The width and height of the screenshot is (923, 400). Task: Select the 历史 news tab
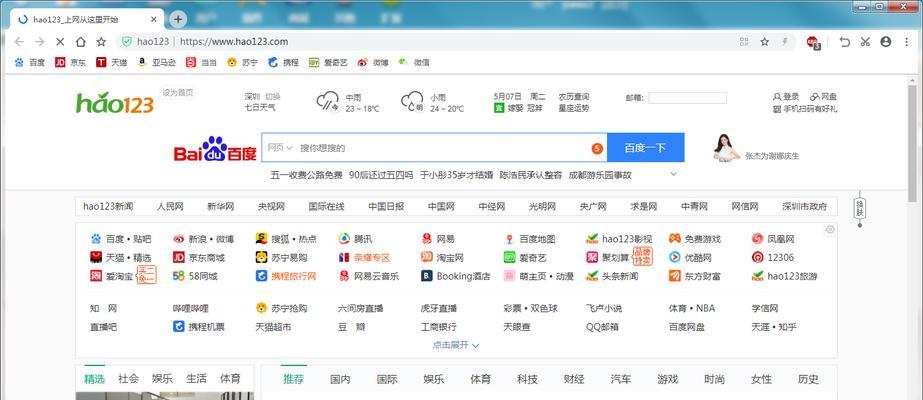click(808, 379)
